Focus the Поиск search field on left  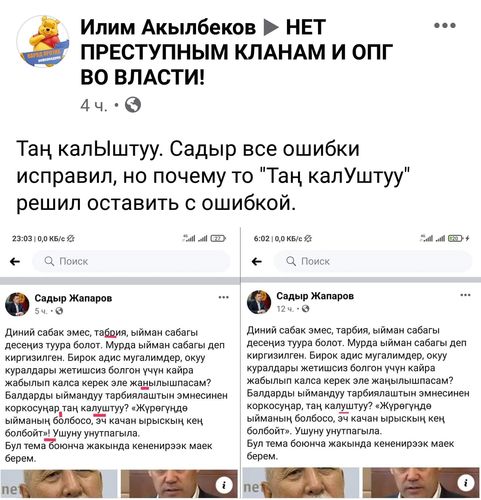131,262
